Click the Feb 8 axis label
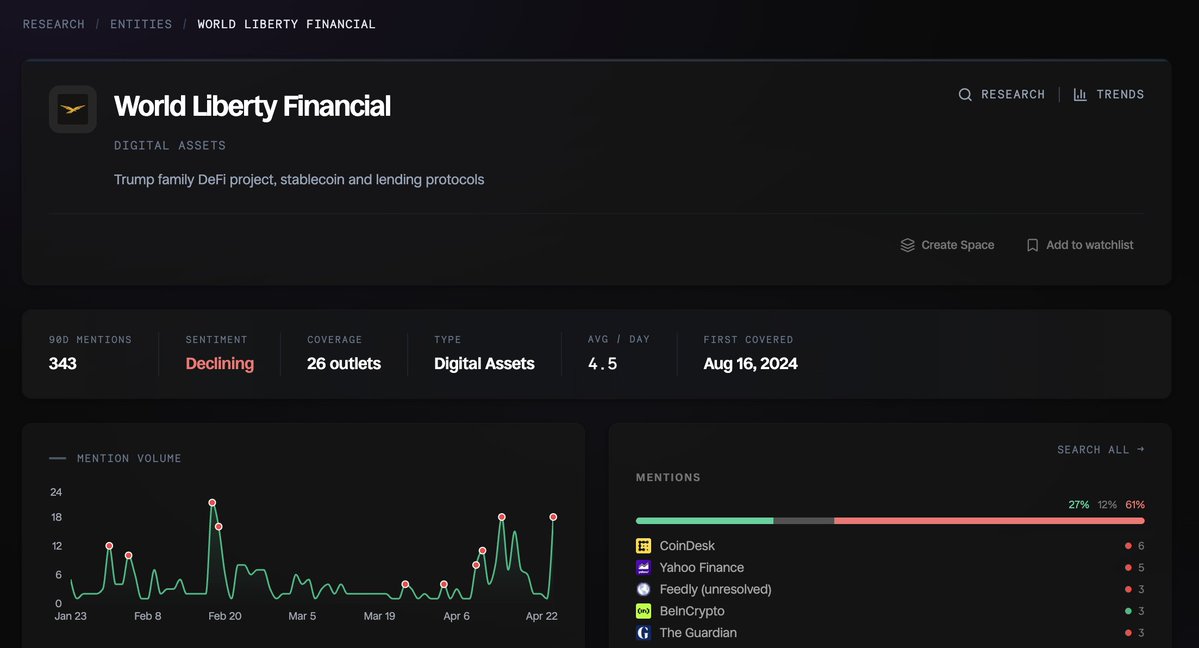Image resolution: width=1199 pixels, height=648 pixels. [148, 616]
